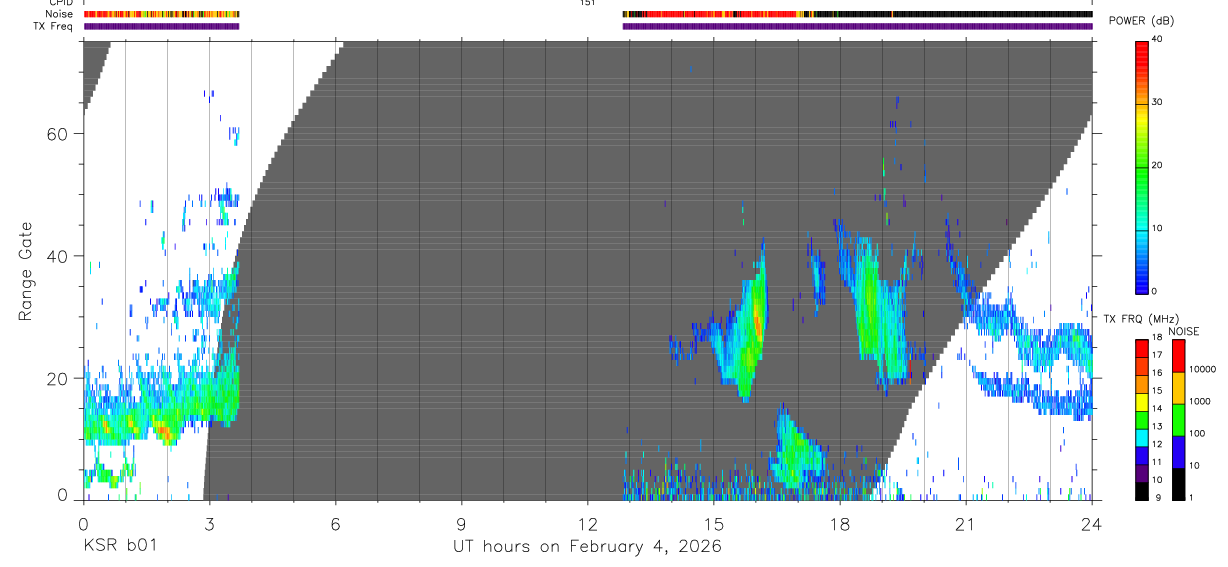Click the 151 CPID label
The width and height of the screenshot is (1228, 567).
click(587, 3)
